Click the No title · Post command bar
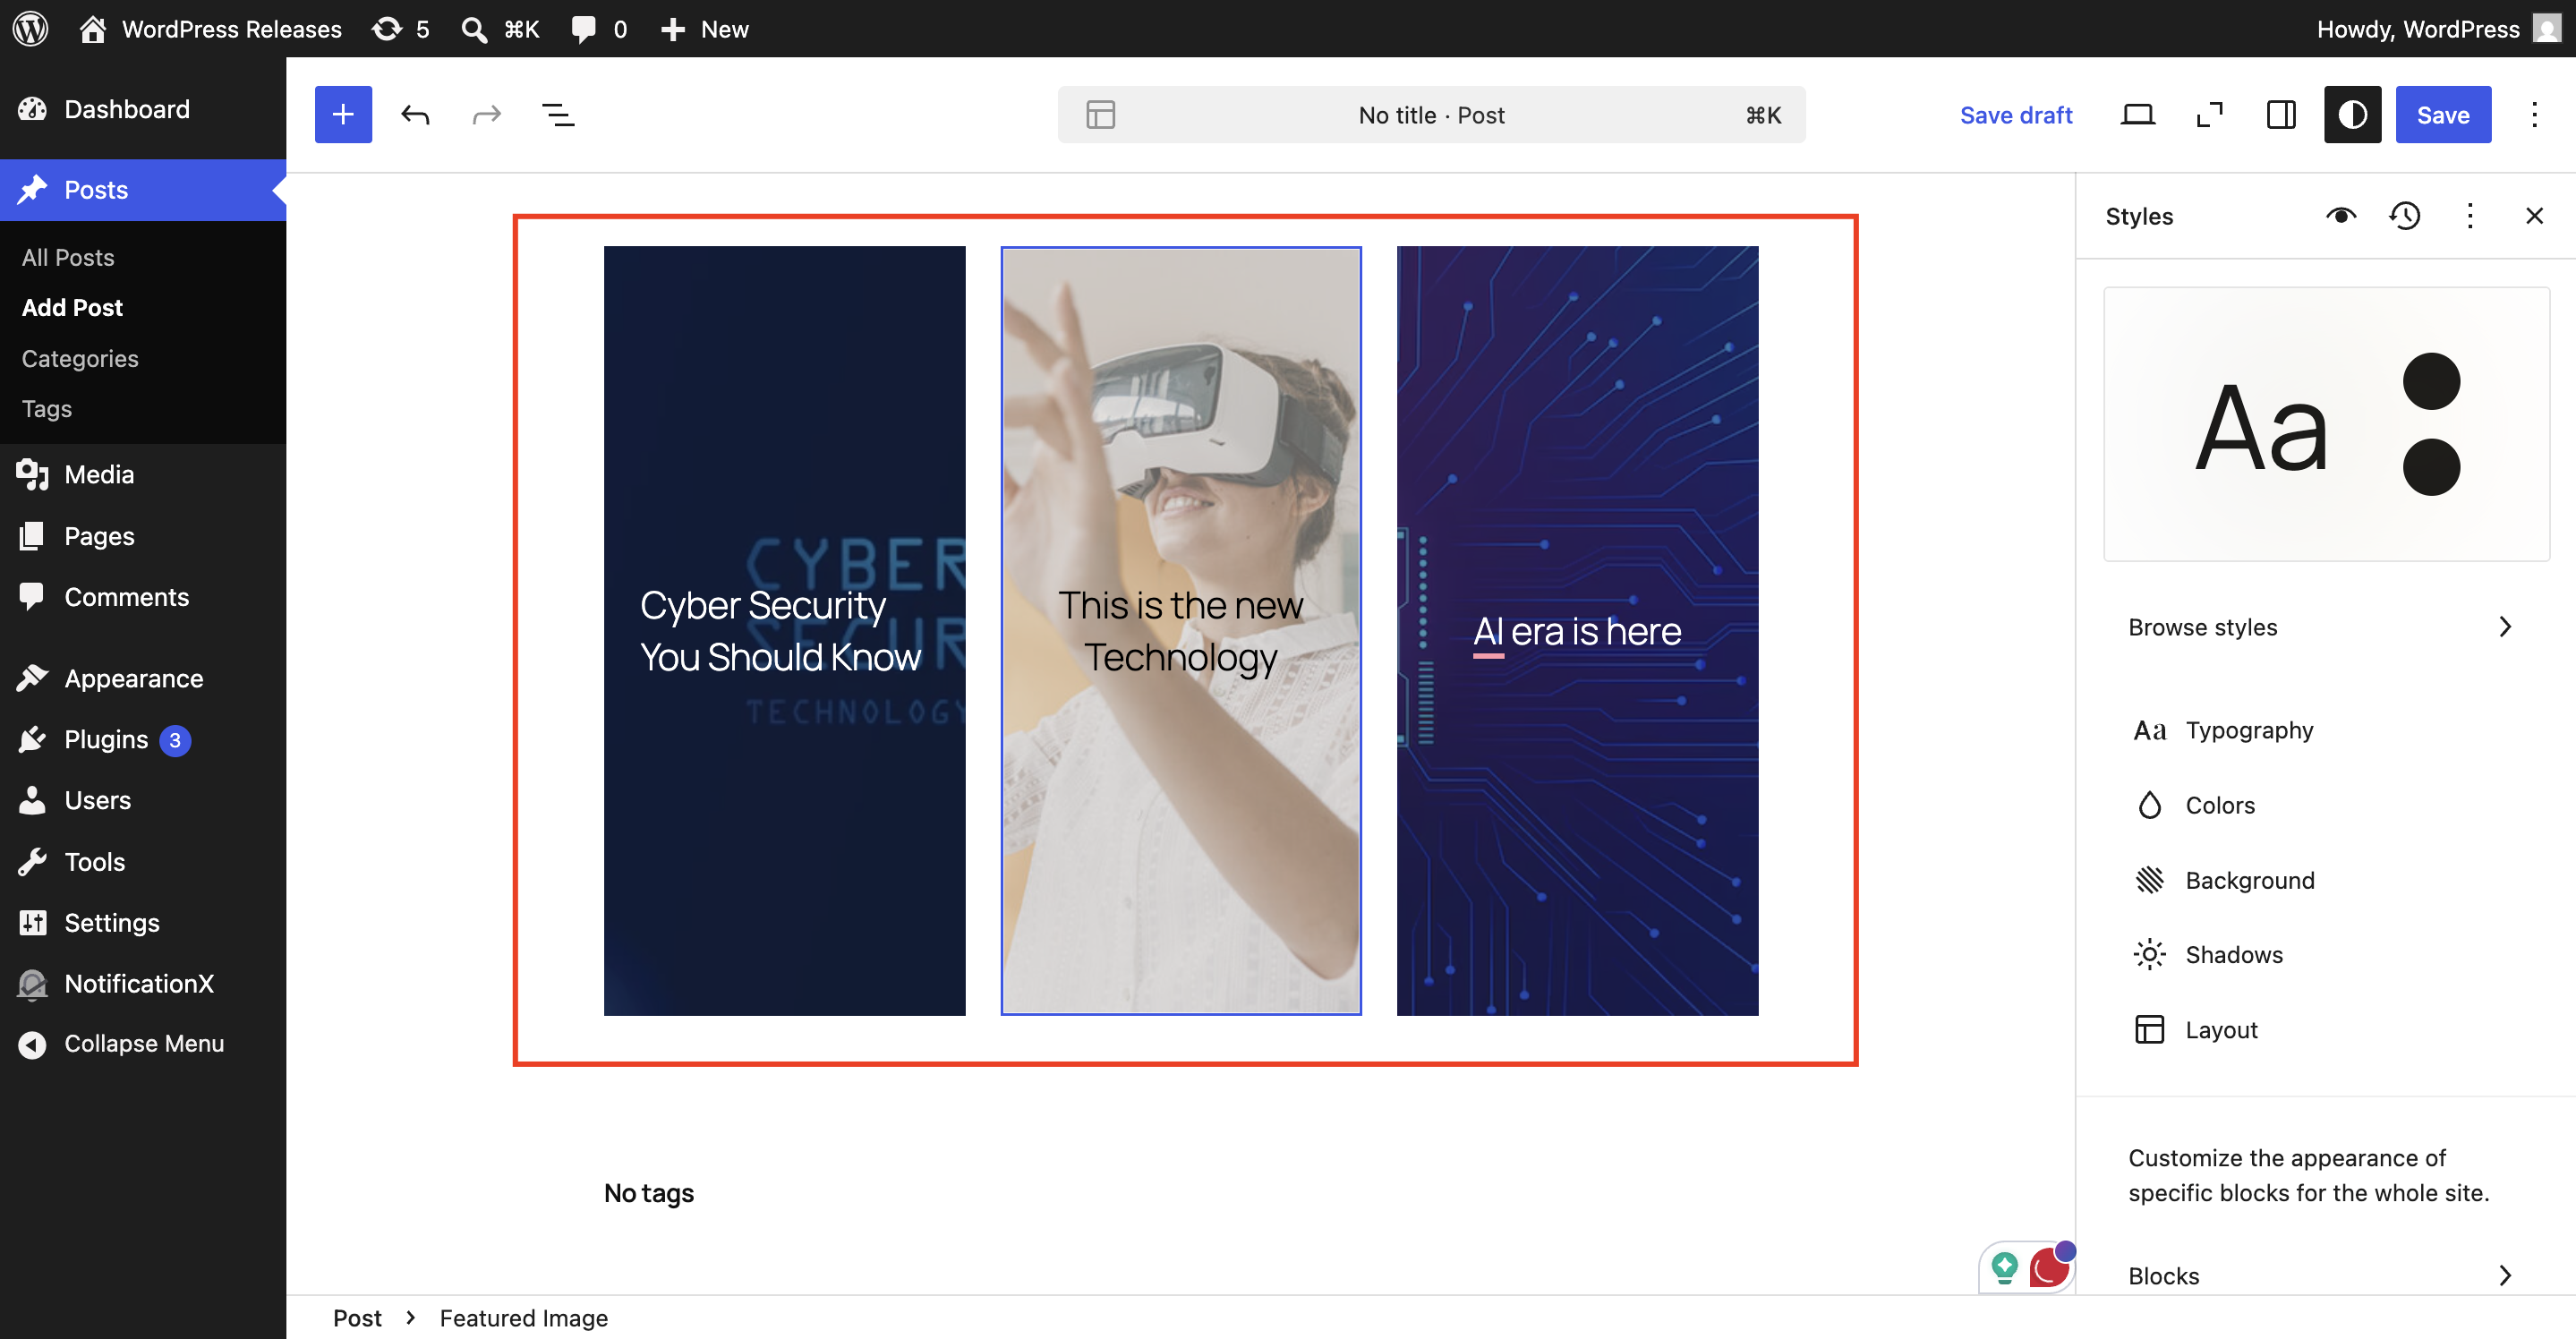This screenshot has width=2576, height=1339. [x=1431, y=115]
